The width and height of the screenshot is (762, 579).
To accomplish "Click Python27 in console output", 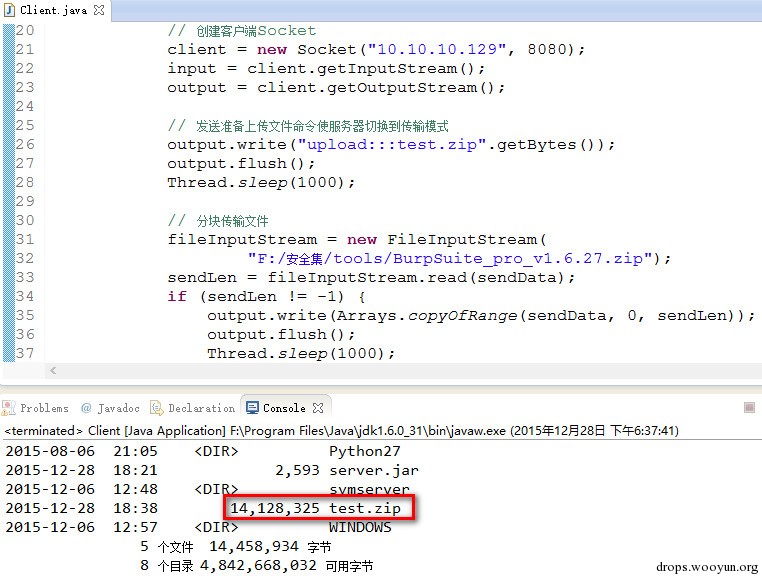I will [x=364, y=451].
